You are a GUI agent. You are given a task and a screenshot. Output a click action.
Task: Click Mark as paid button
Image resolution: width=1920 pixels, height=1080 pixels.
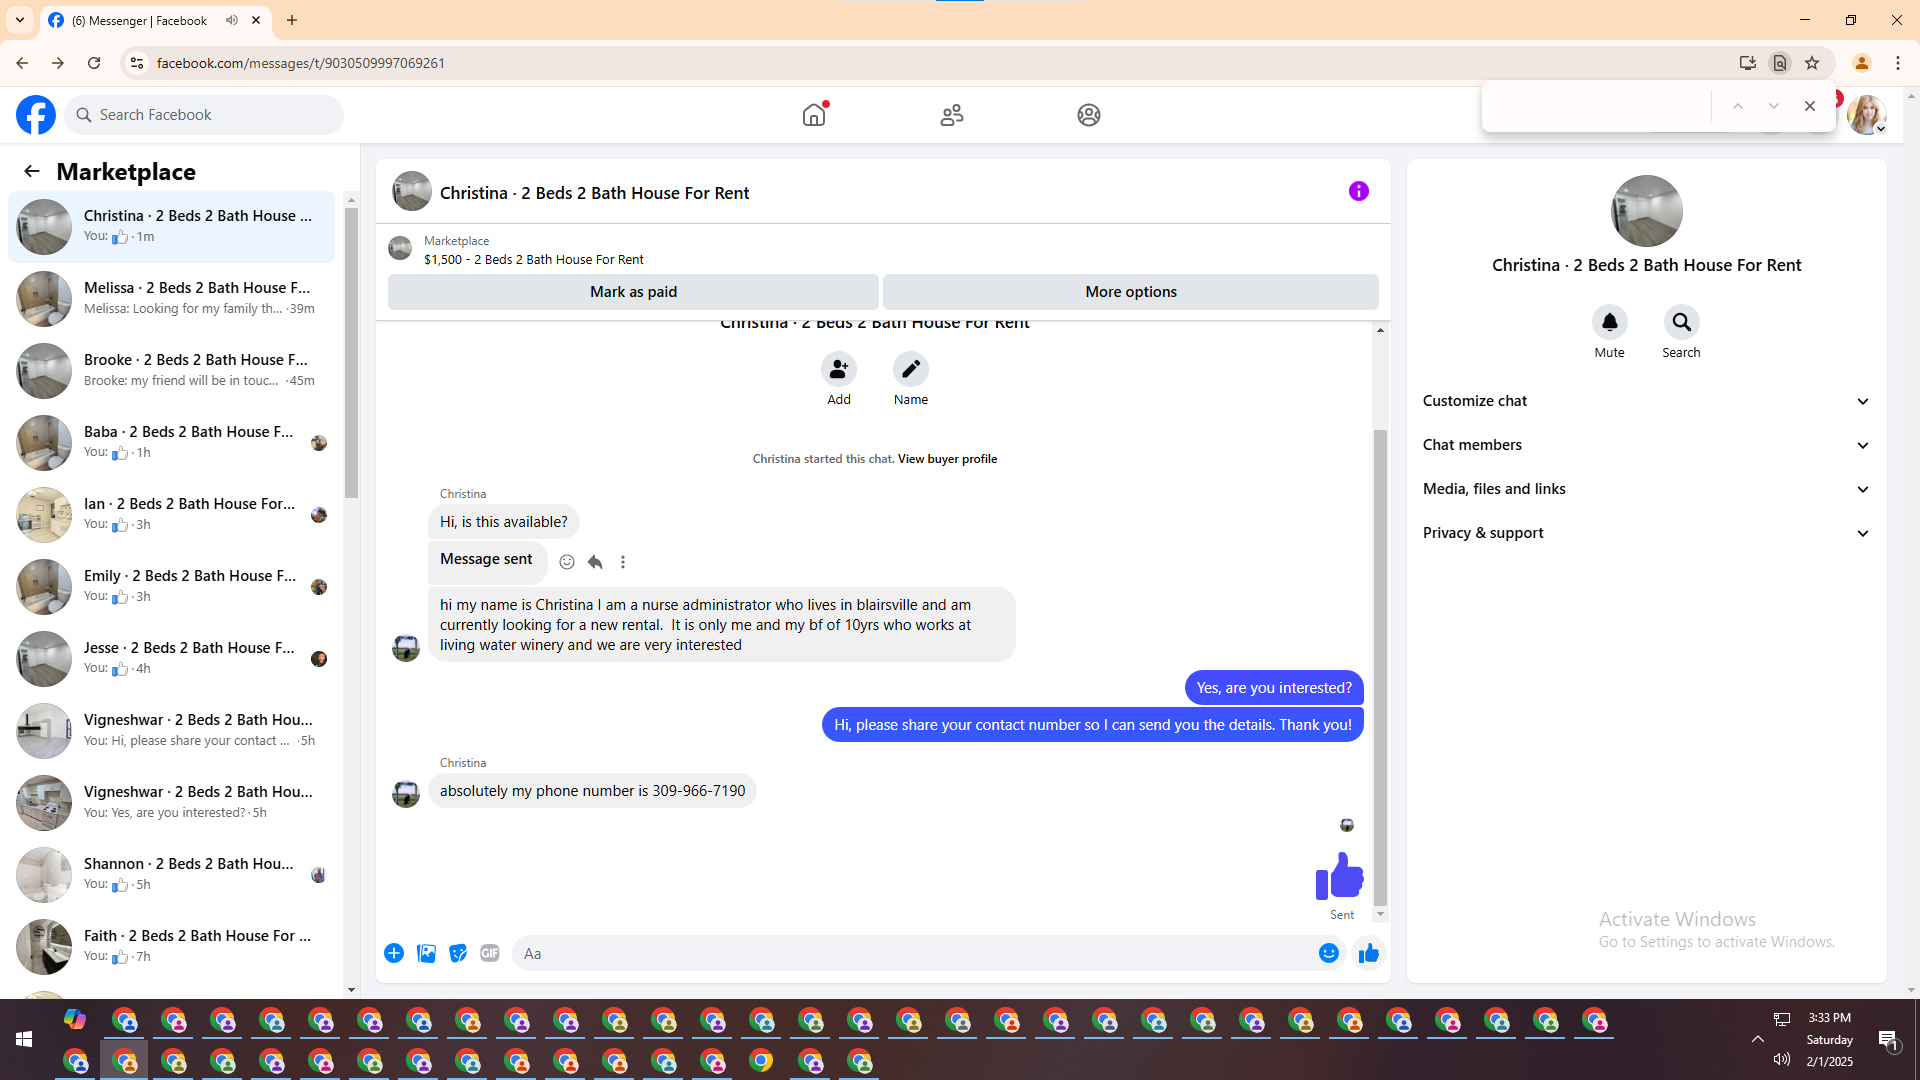(633, 292)
